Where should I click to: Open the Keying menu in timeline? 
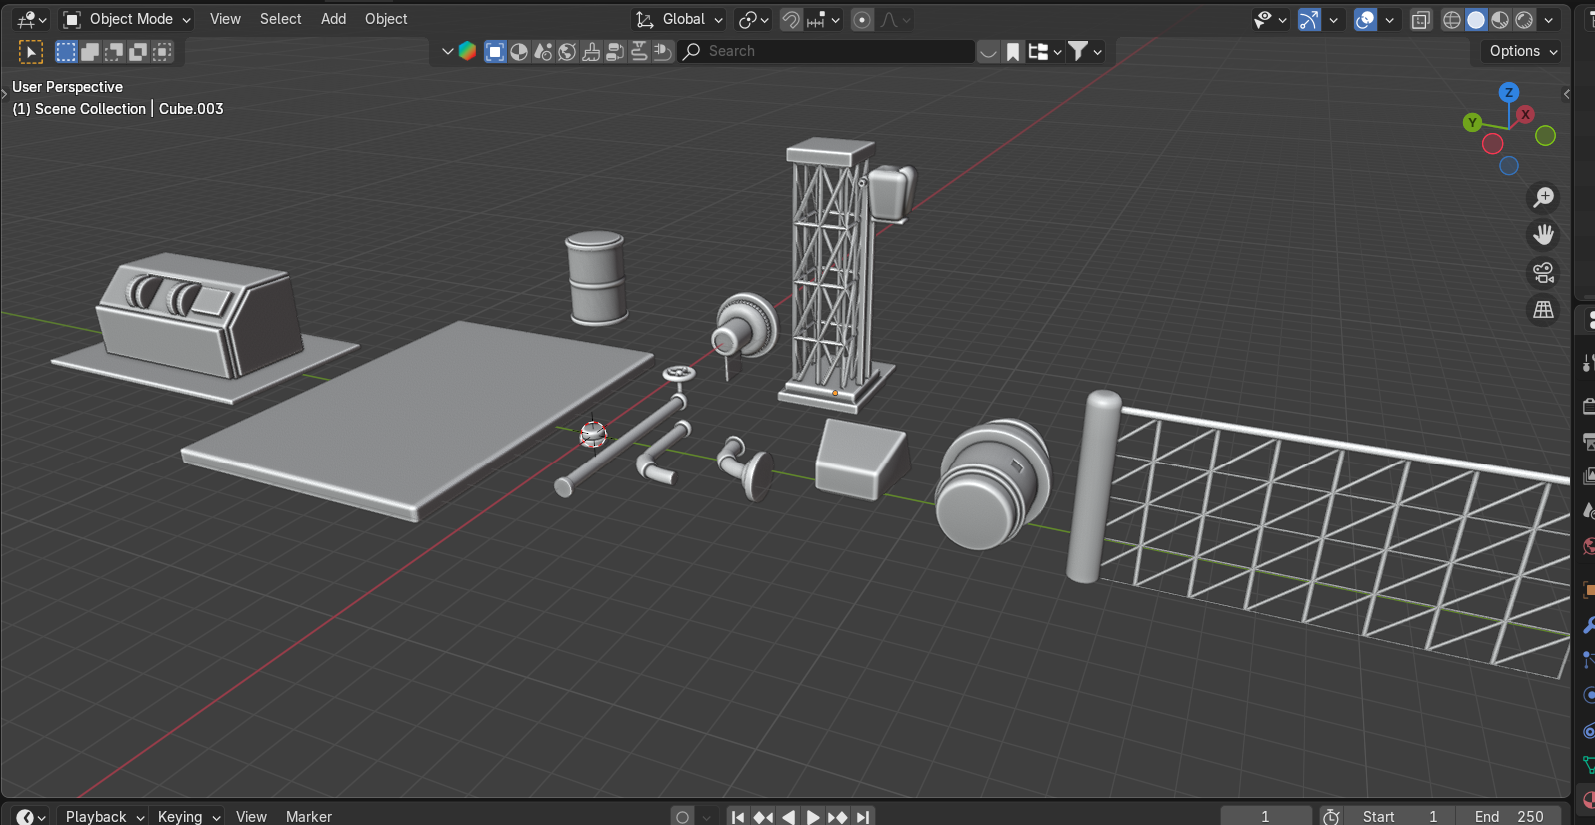[x=188, y=817]
